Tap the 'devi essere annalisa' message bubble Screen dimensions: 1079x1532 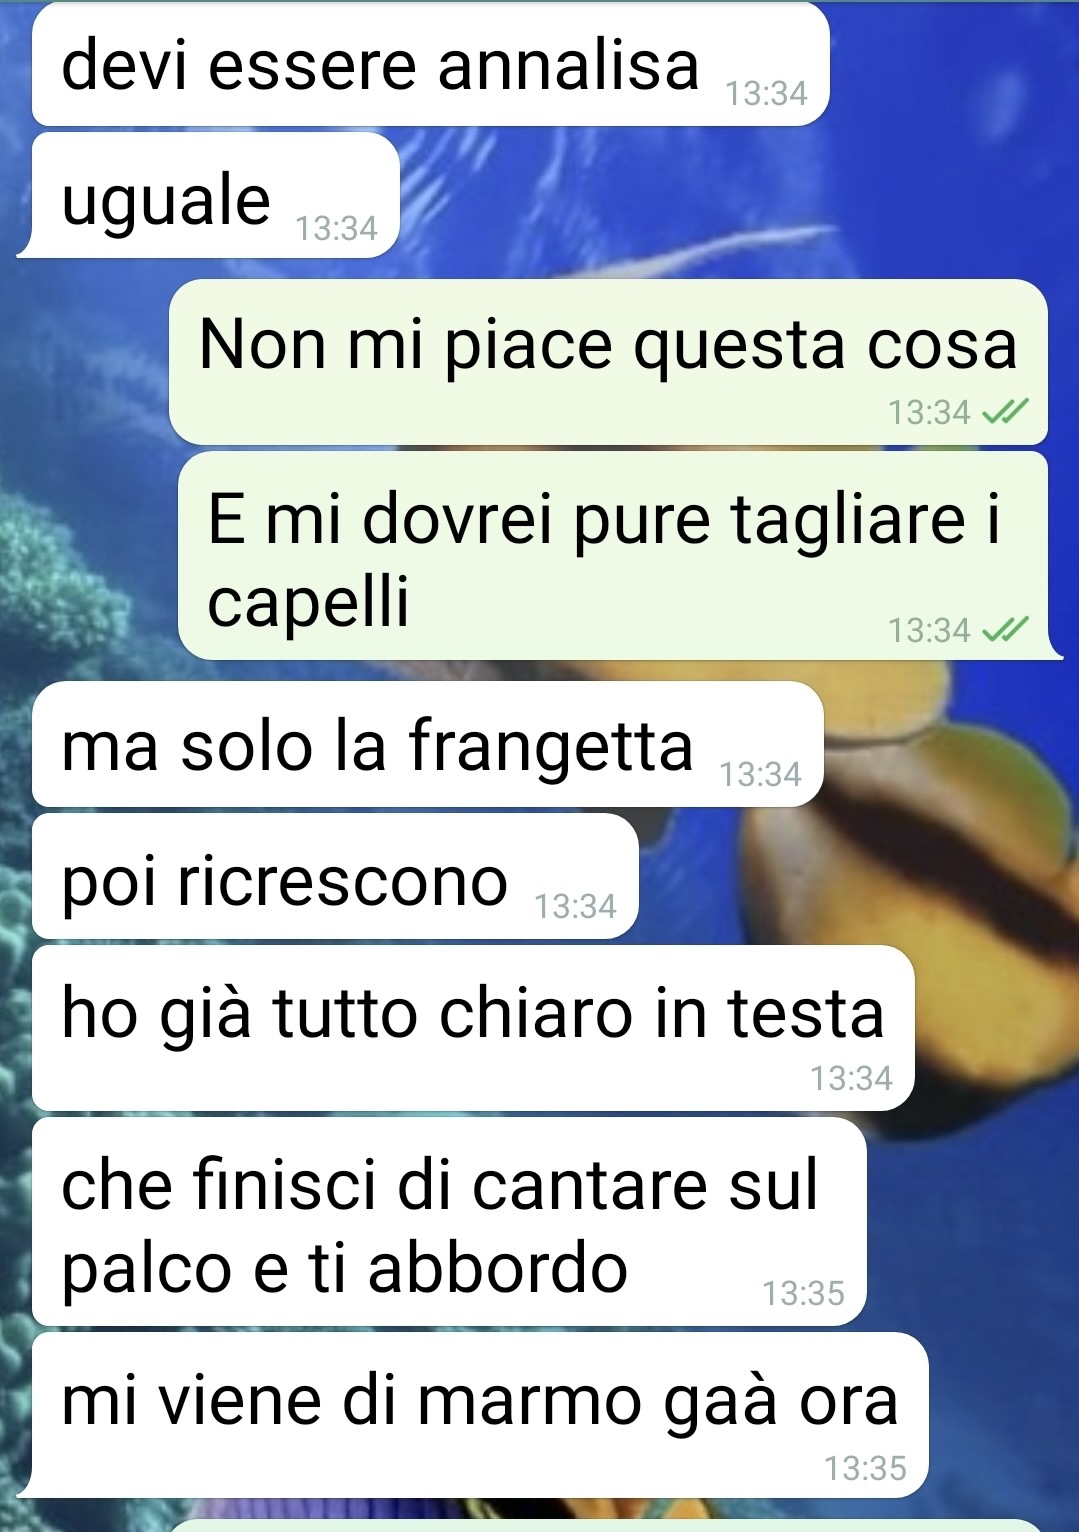pos(431,65)
